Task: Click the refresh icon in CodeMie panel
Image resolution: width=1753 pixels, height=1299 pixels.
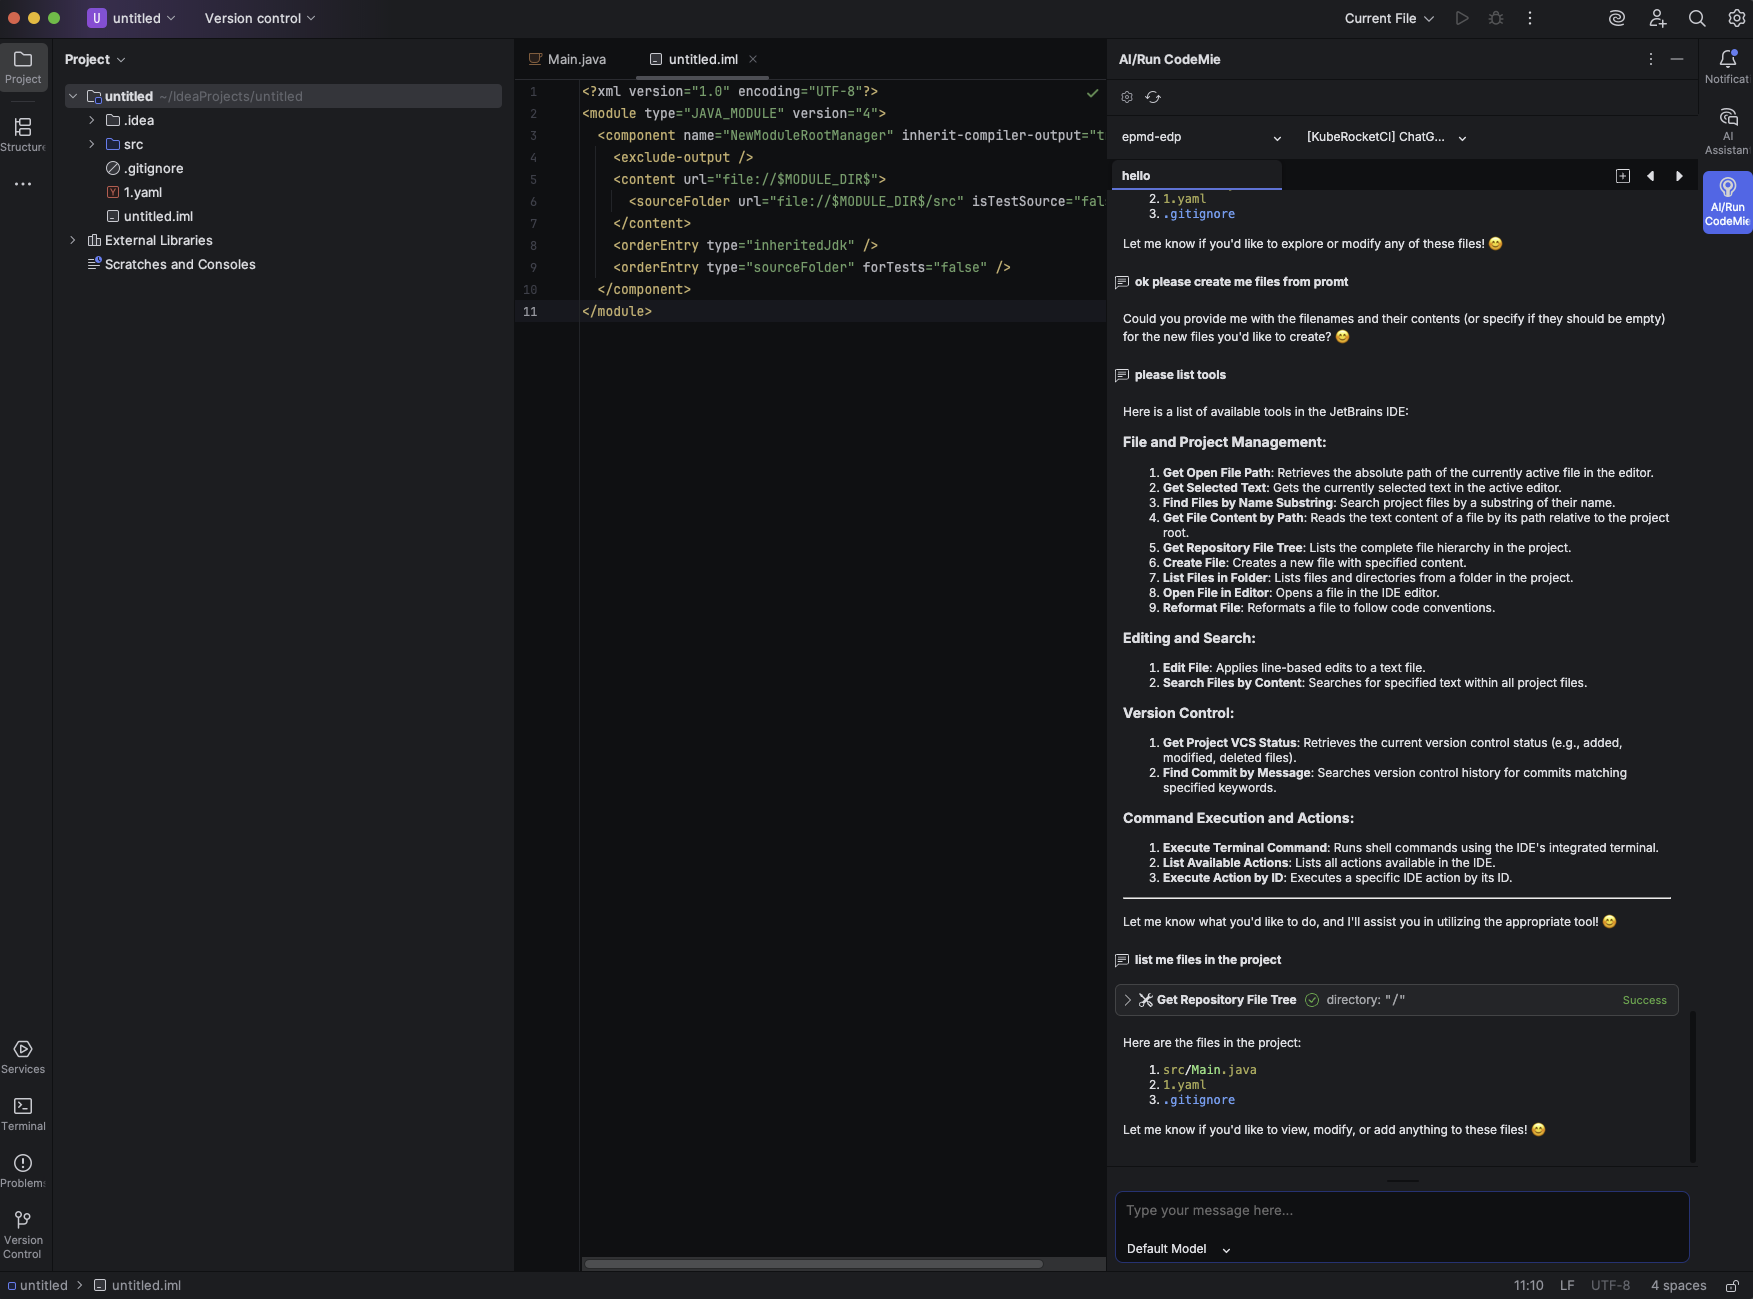Action: 1153,97
